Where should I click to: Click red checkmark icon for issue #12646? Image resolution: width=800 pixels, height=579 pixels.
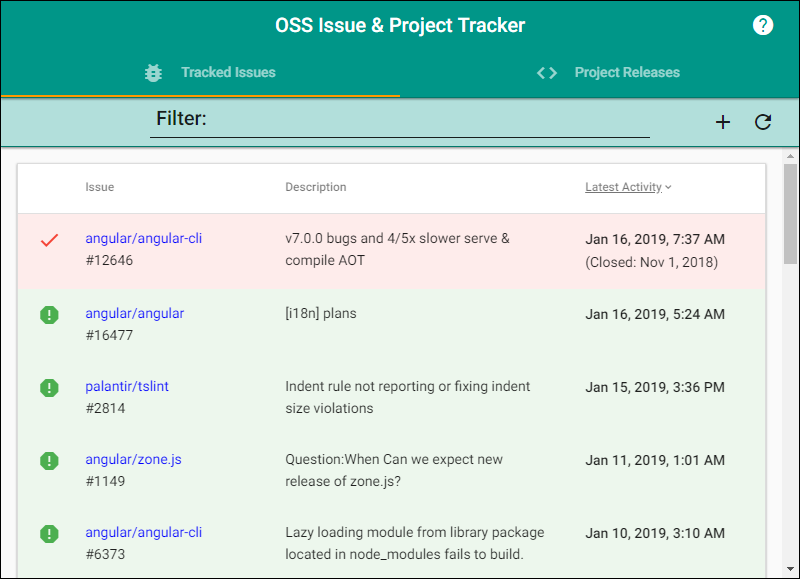[x=49, y=240]
